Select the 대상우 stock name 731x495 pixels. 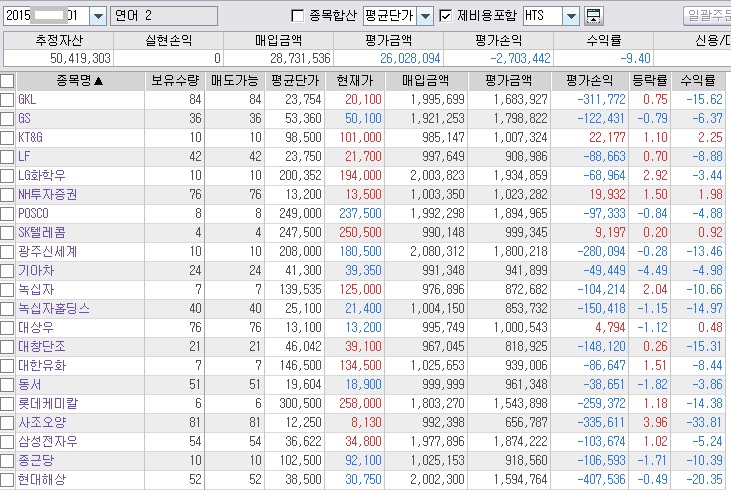coord(36,328)
